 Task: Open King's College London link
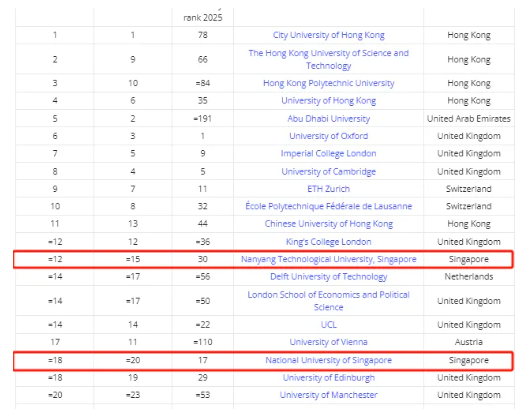point(329,242)
